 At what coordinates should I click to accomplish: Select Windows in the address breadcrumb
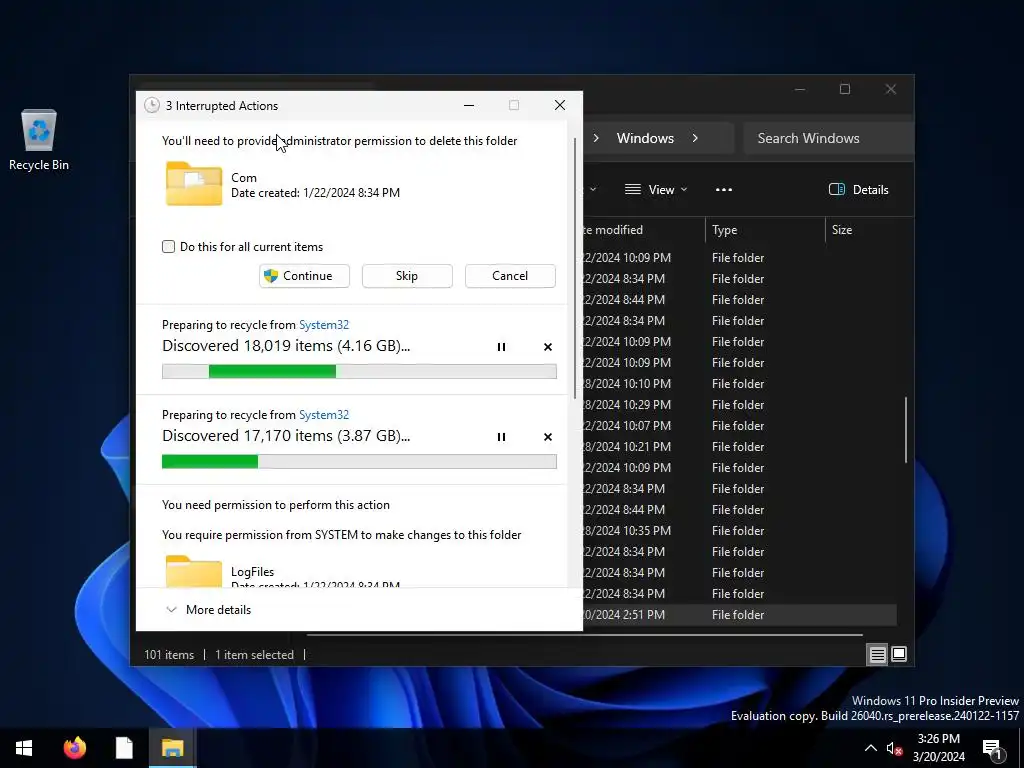pos(645,138)
